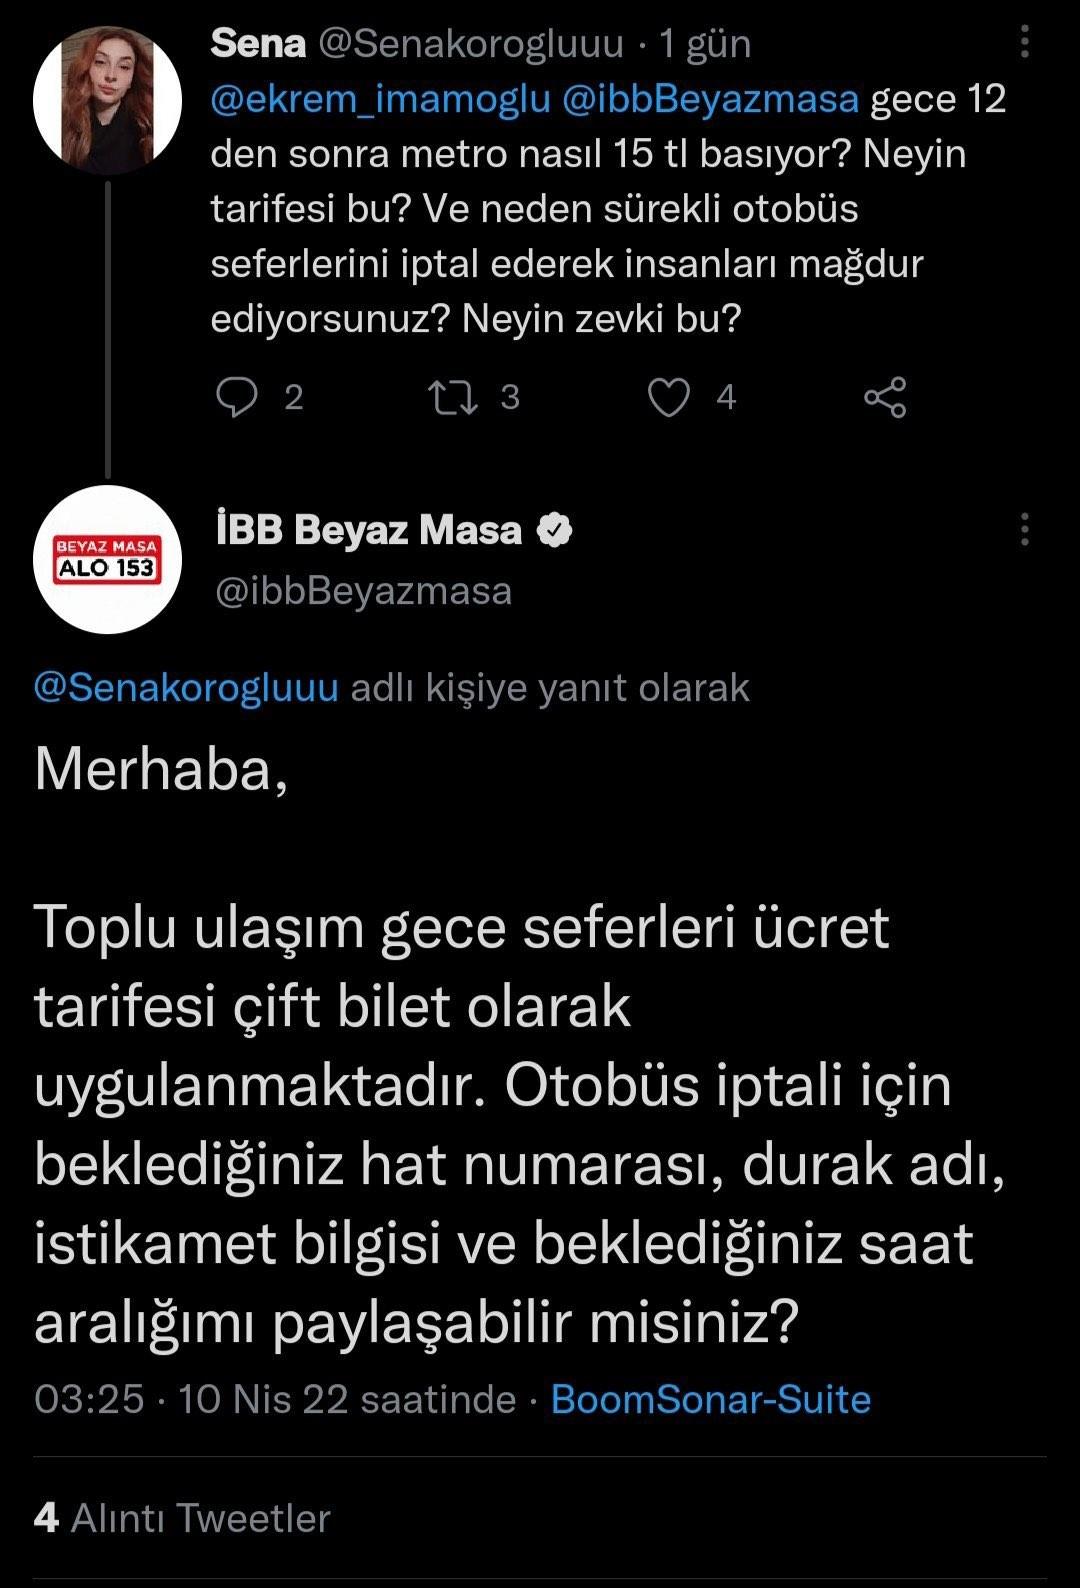1080x1588 pixels.
Task: Open the @Senakorogluuu handle beside Sena
Action: pos(470,43)
